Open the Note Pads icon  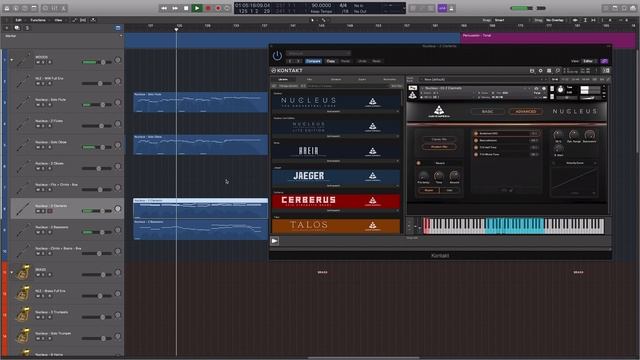615,8
